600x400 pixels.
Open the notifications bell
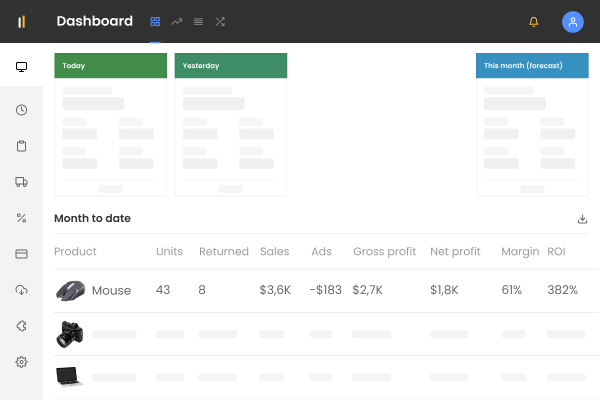pos(533,21)
